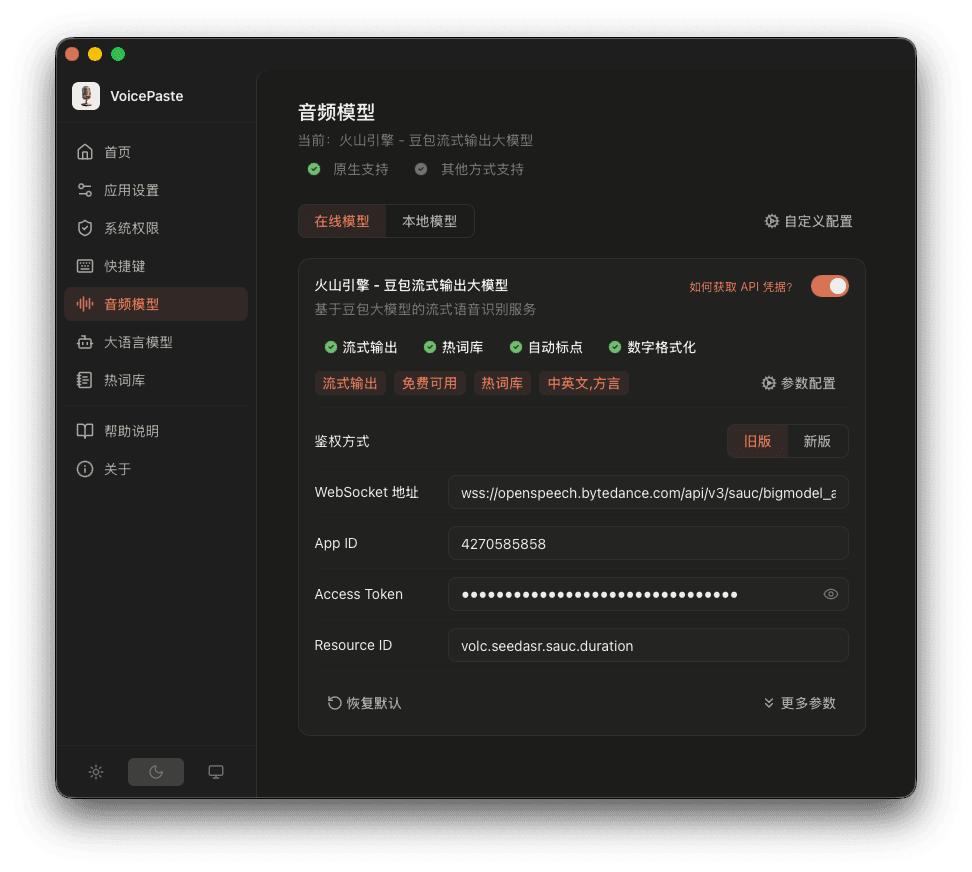Click the App ID input field
Screen dimensions: 972x872
pyautogui.click(x=648, y=544)
